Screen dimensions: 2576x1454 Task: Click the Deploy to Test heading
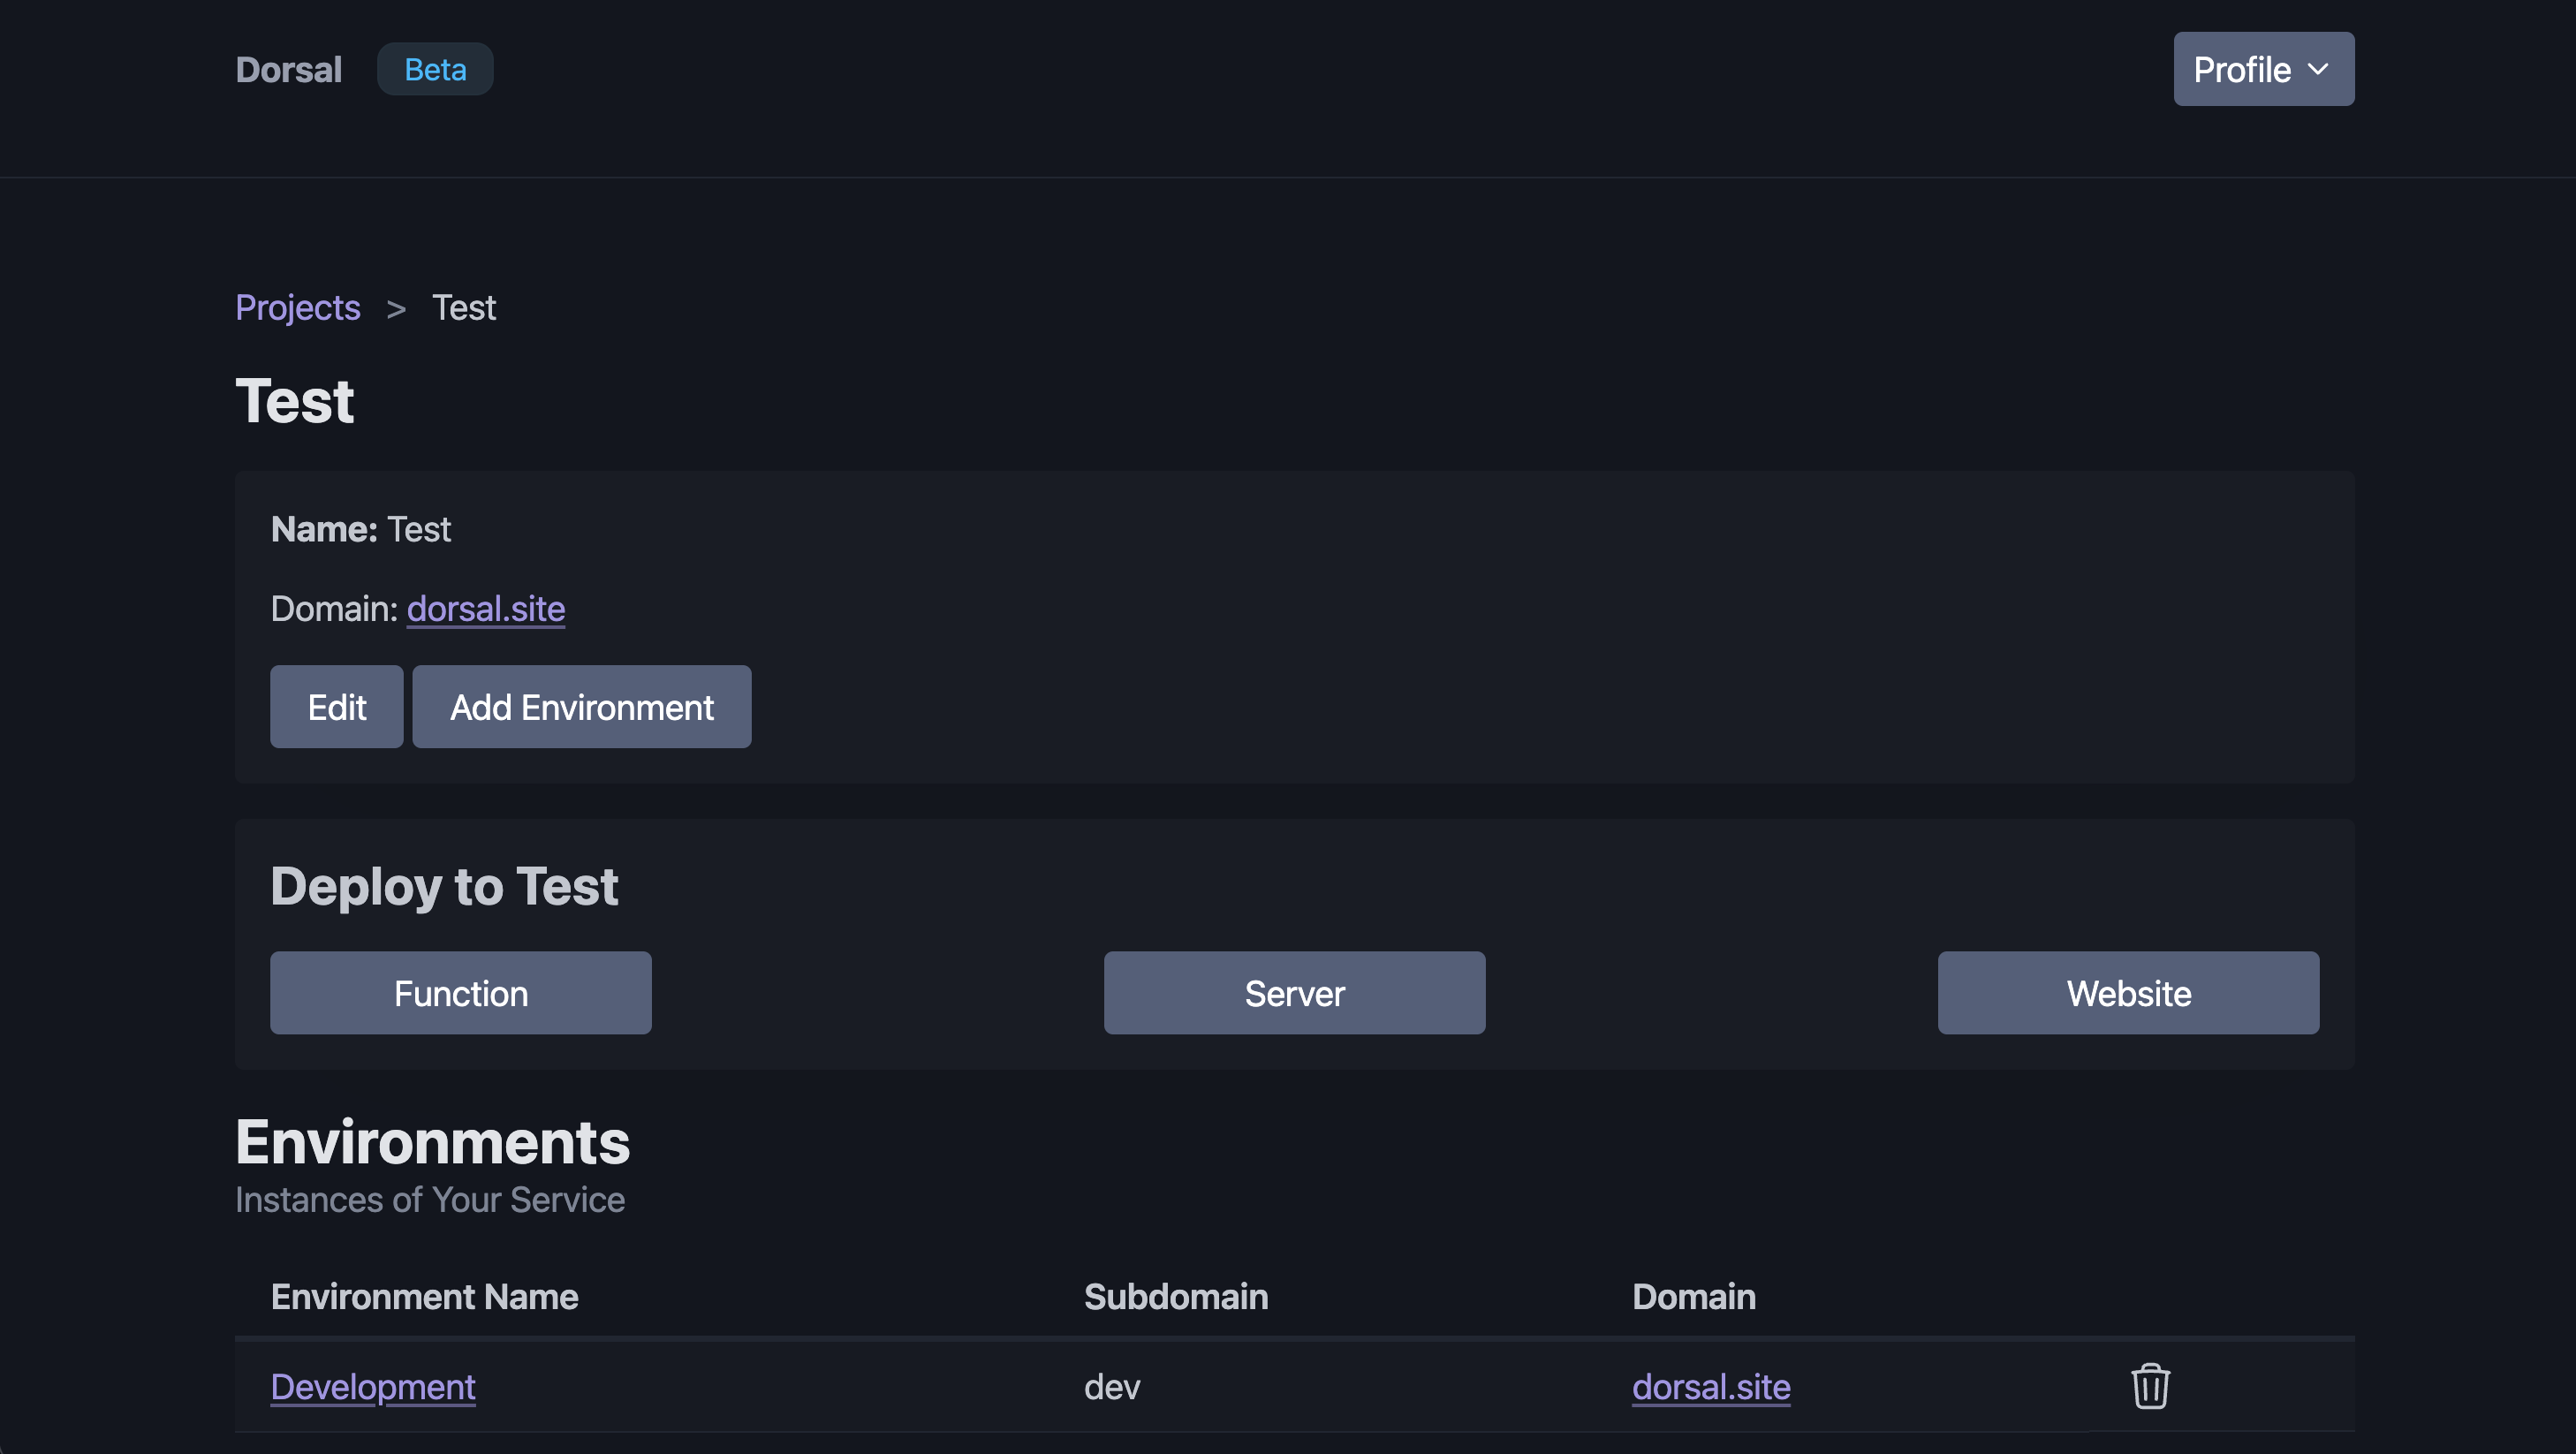tap(444, 886)
